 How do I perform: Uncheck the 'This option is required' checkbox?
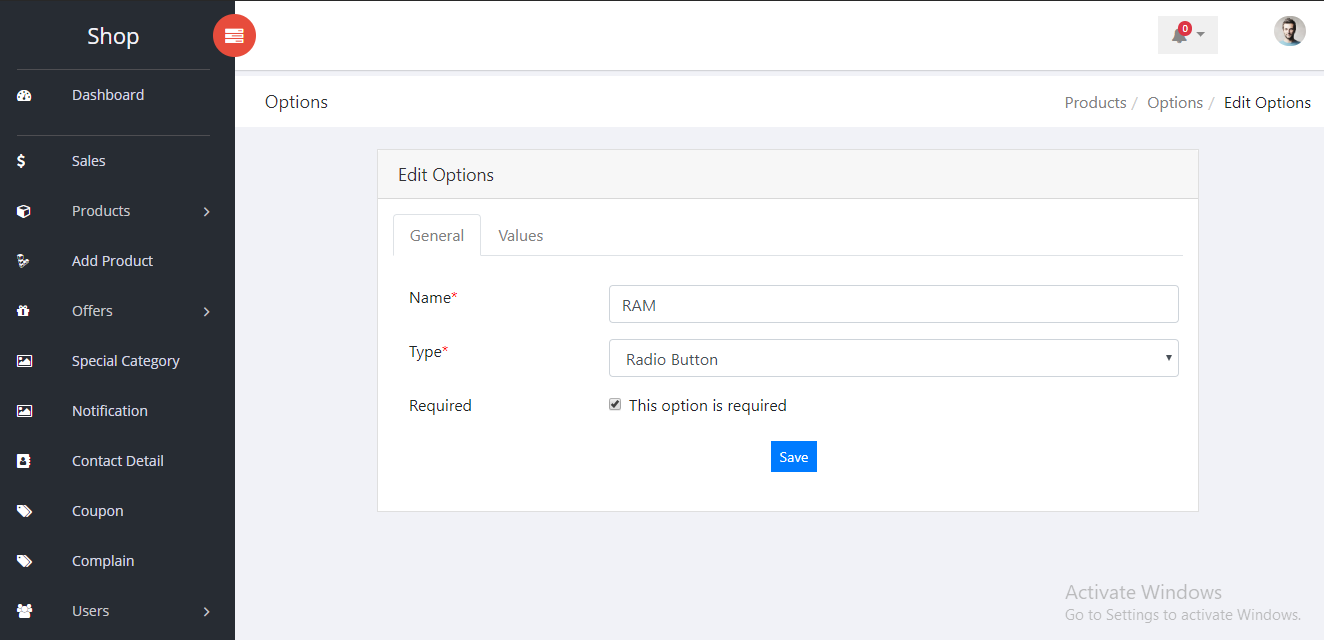615,405
